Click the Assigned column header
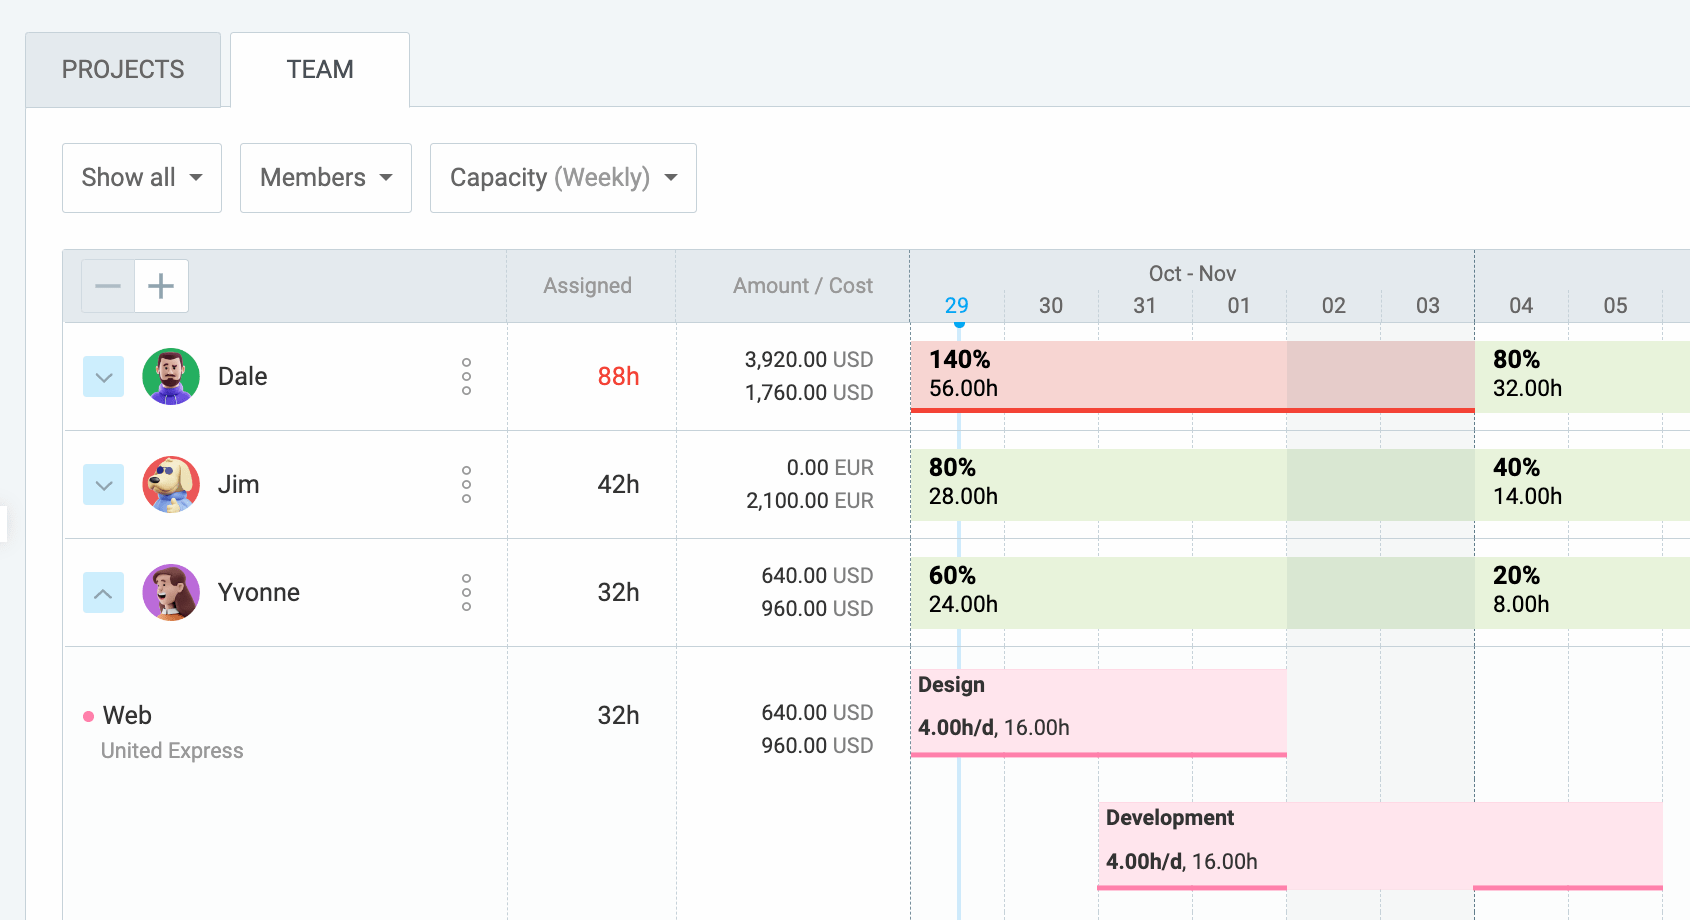 pyautogui.click(x=588, y=286)
